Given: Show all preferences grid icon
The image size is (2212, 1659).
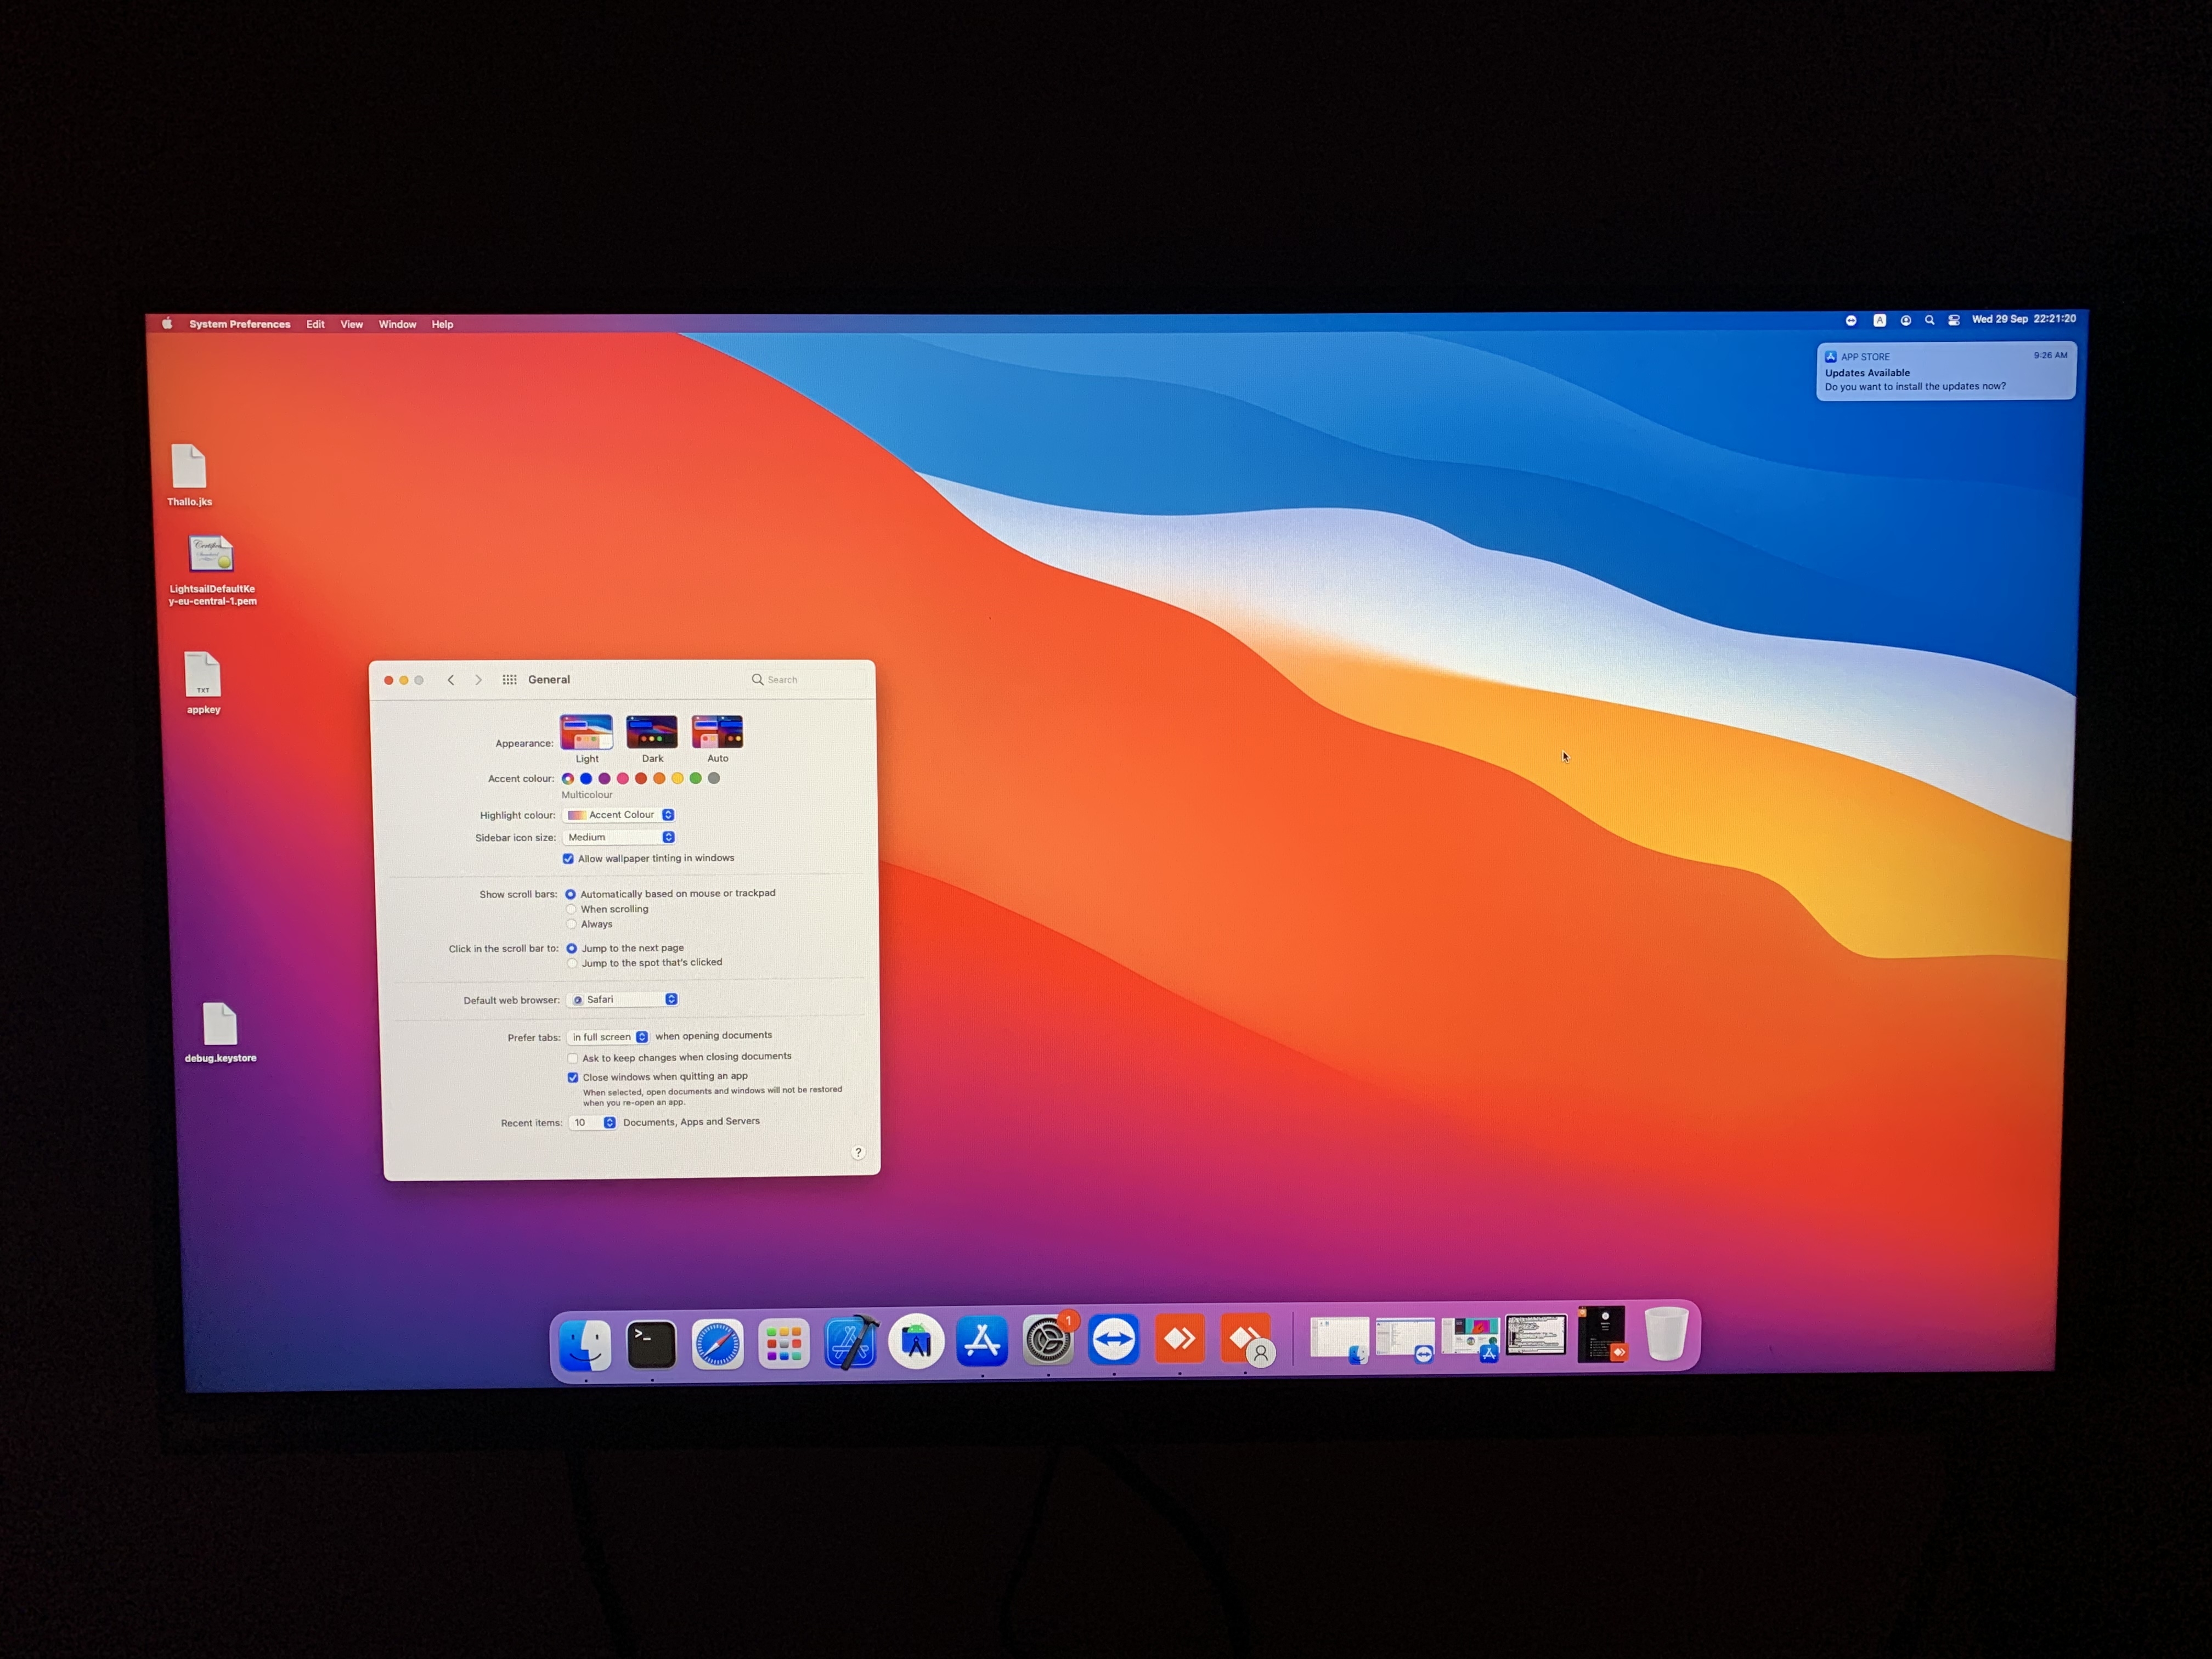Looking at the screenshot, I should pyautogui.click(x=509, y=679).
